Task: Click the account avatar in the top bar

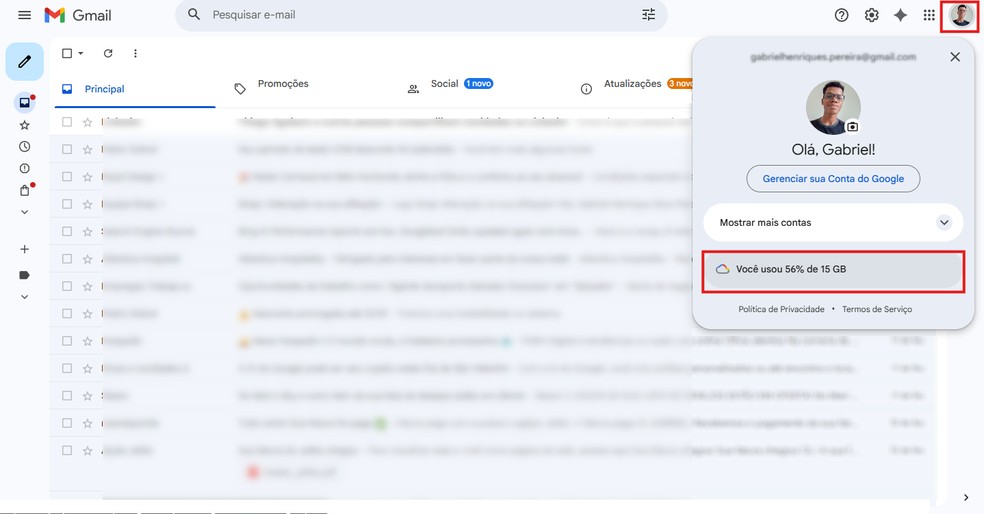Action: (x=961, y=15)
